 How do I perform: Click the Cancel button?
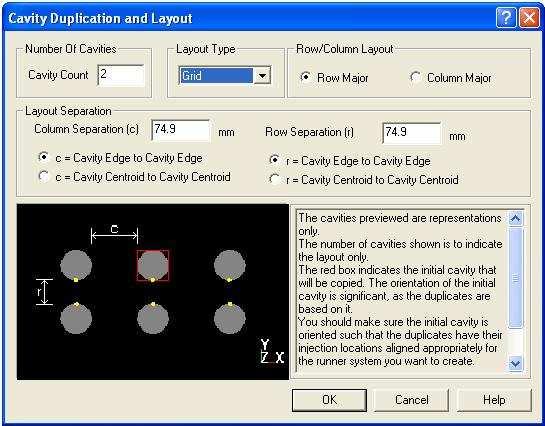[412, 400]
